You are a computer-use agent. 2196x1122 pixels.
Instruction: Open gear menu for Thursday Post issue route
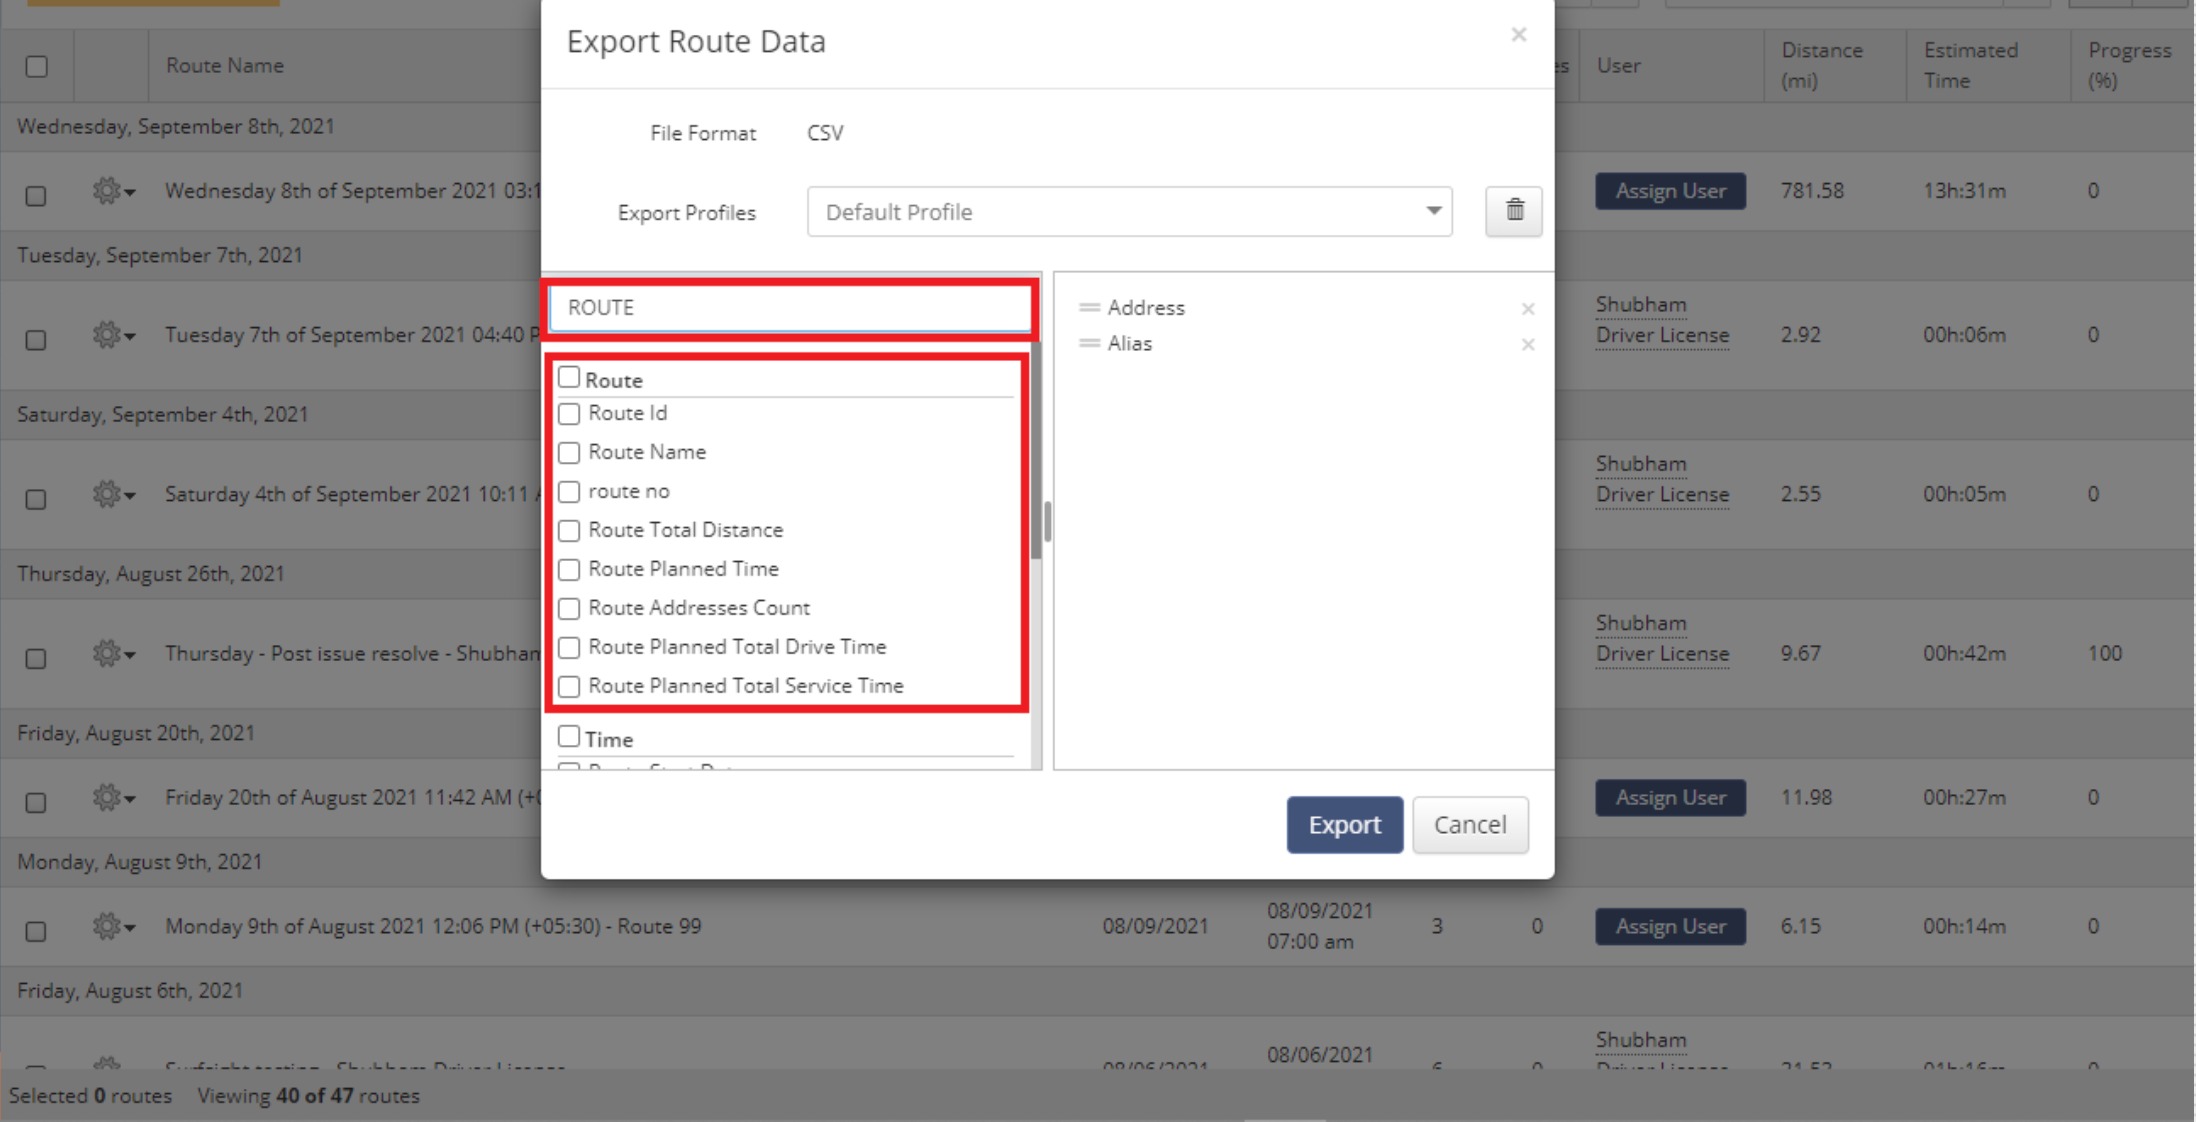(113, 653)
